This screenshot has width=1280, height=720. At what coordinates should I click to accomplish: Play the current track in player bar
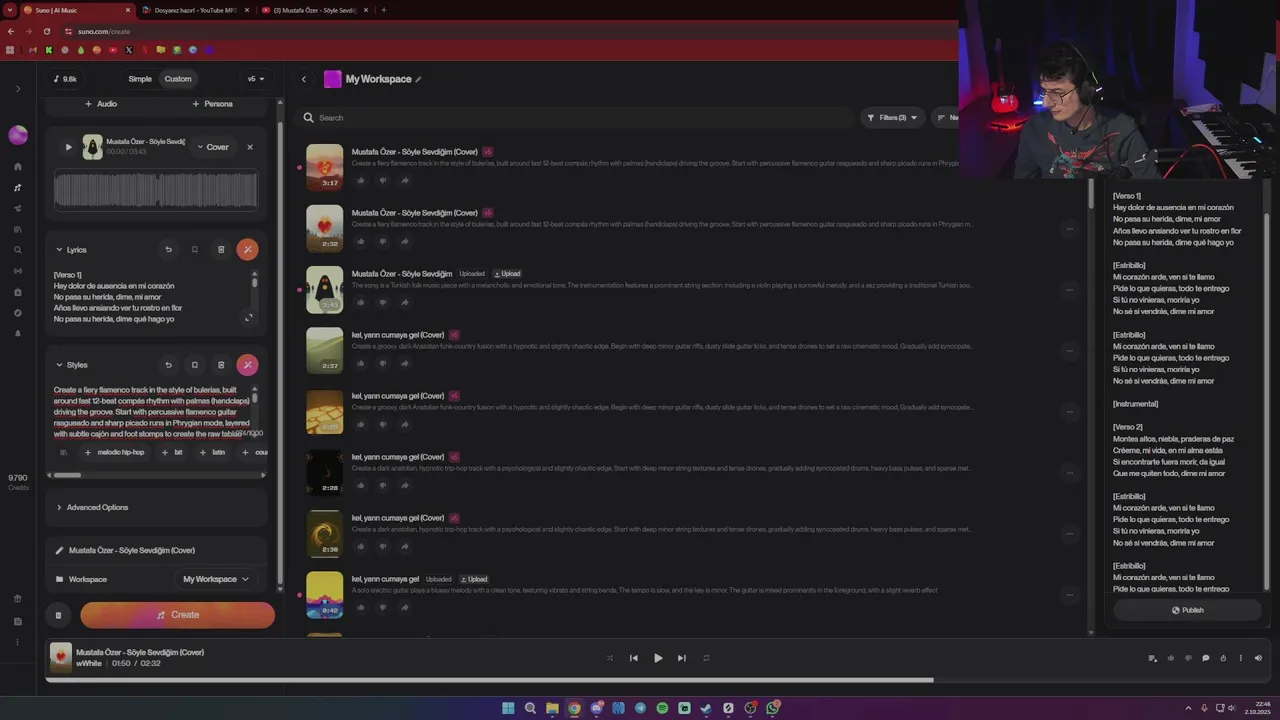(x=658, y=658)
